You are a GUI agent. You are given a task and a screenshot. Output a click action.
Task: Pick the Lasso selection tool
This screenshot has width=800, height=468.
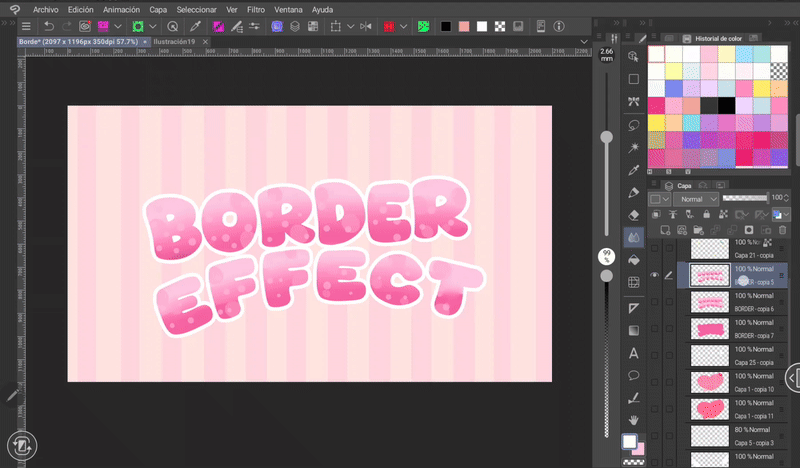(633, 126)
